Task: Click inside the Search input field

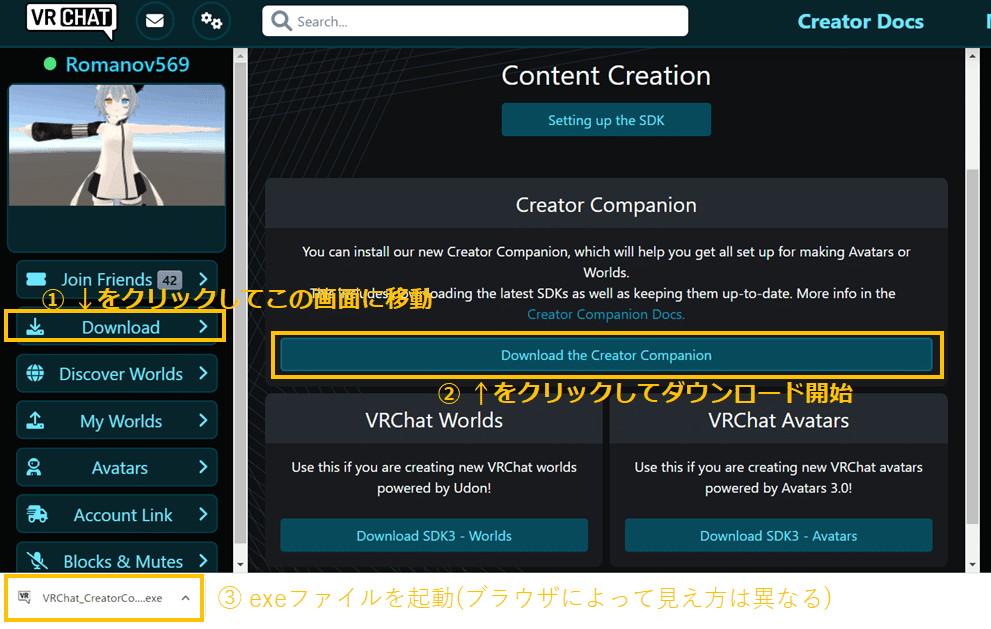Action: click(475, 21)
